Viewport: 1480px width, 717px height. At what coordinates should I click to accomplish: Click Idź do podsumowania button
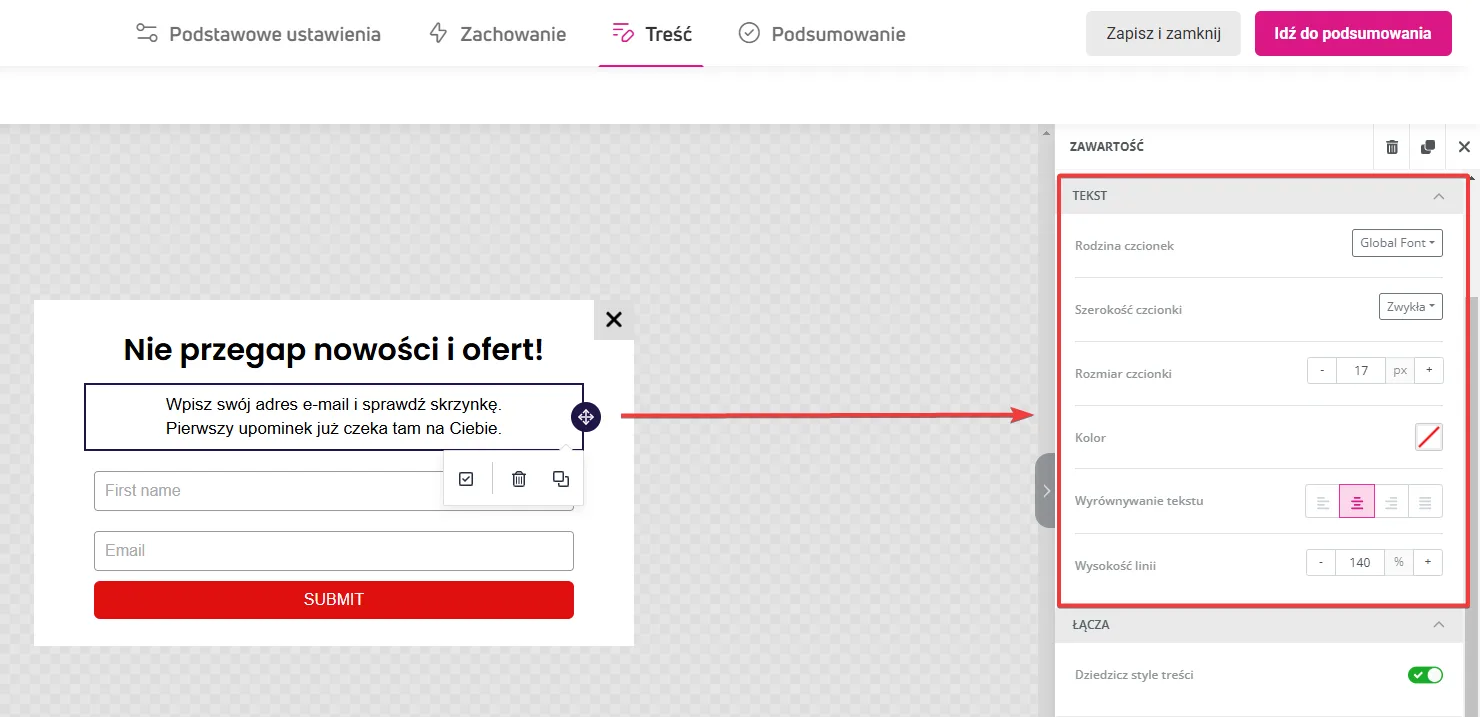(1352, 34)
